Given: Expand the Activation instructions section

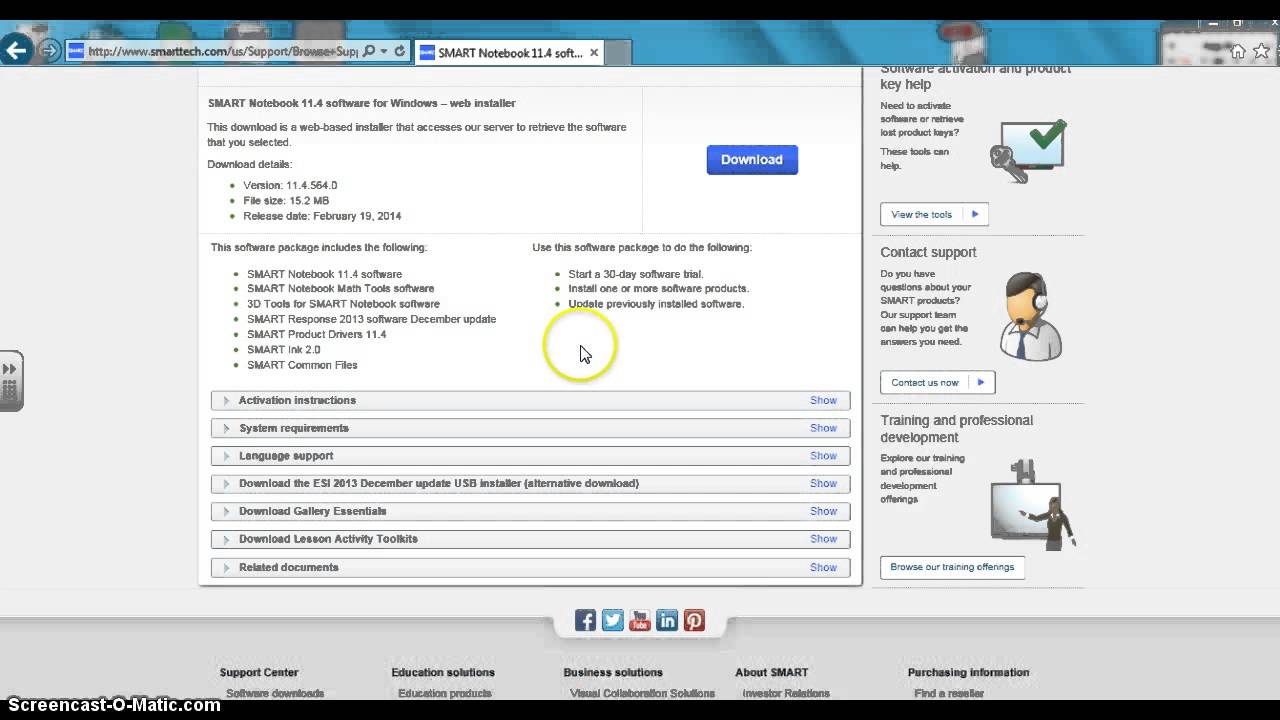Looking at the screenshot, I should click(530, 400).
